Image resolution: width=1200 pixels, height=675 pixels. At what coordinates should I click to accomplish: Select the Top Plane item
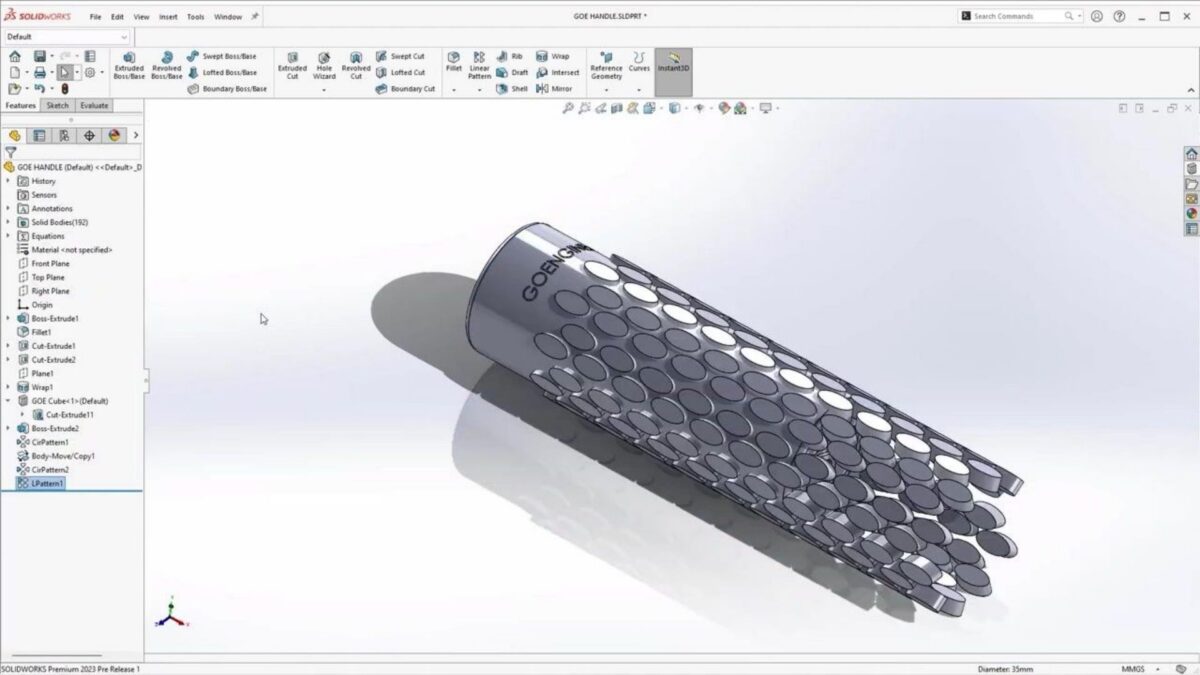(x=41, y=277)
